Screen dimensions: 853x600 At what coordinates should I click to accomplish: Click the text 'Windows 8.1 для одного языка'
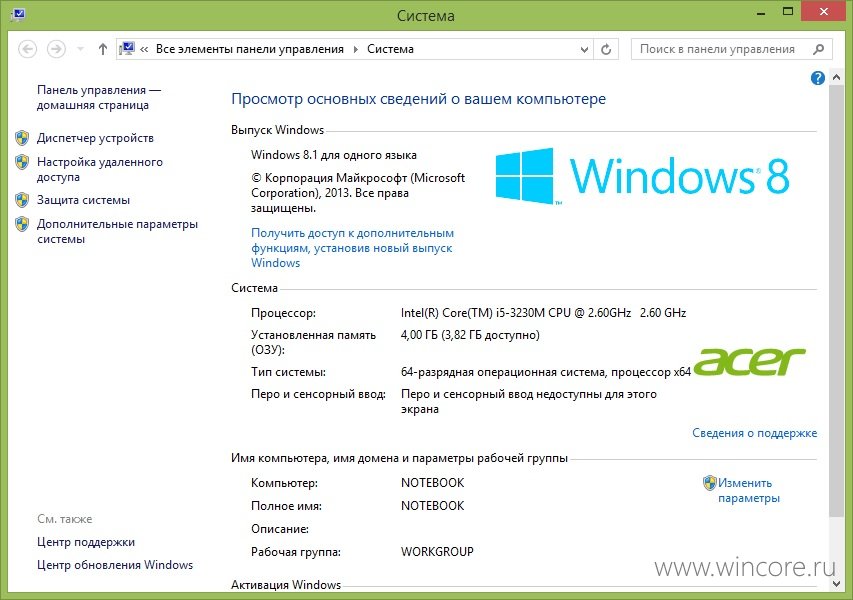point(333,155)
